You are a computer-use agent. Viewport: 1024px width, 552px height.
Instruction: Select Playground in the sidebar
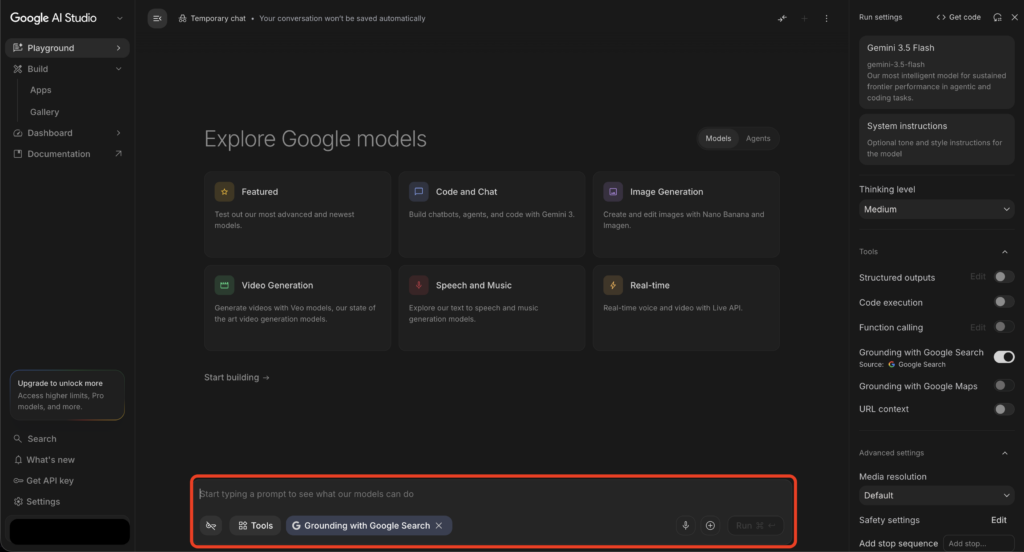point(67,48)
